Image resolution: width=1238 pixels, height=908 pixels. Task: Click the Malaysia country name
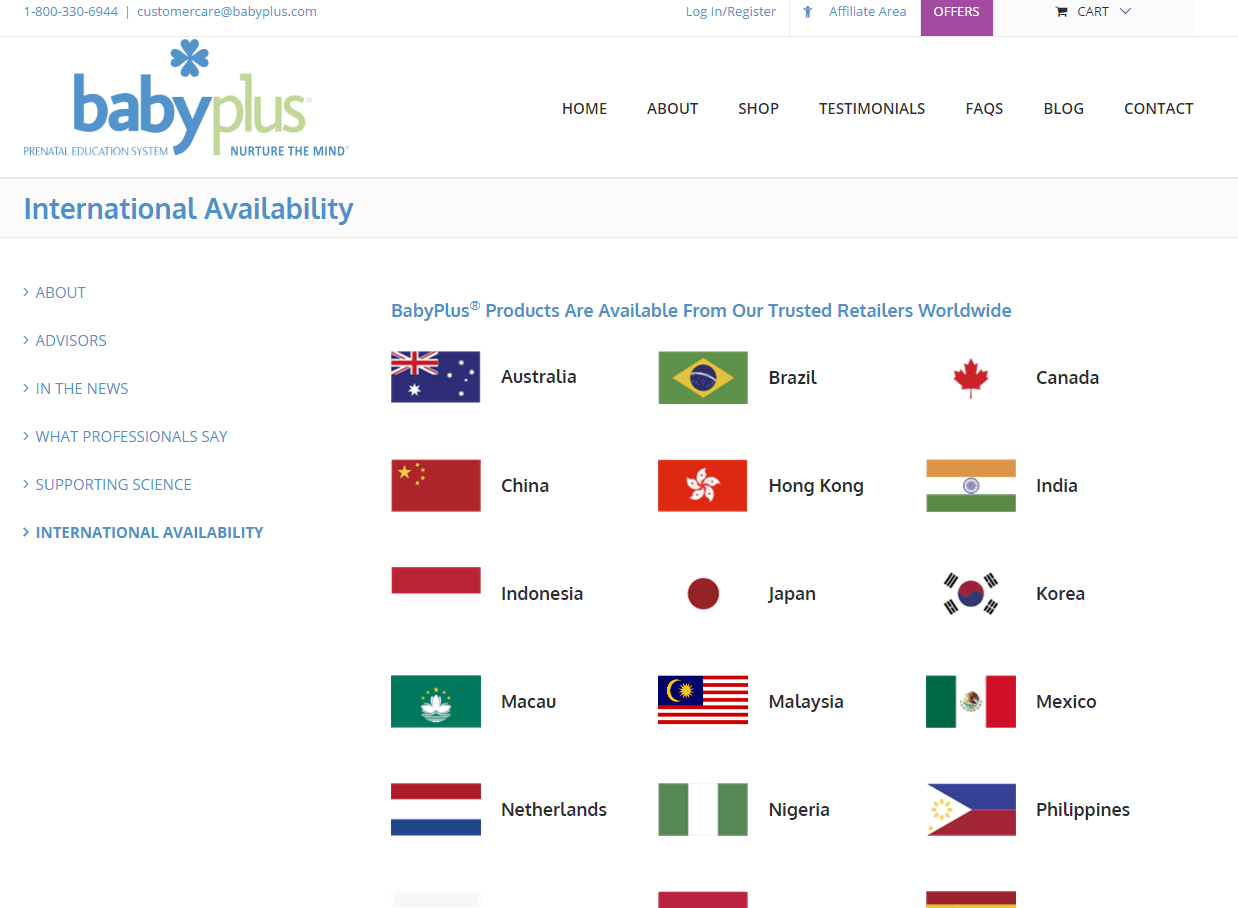tap(806, 702)
